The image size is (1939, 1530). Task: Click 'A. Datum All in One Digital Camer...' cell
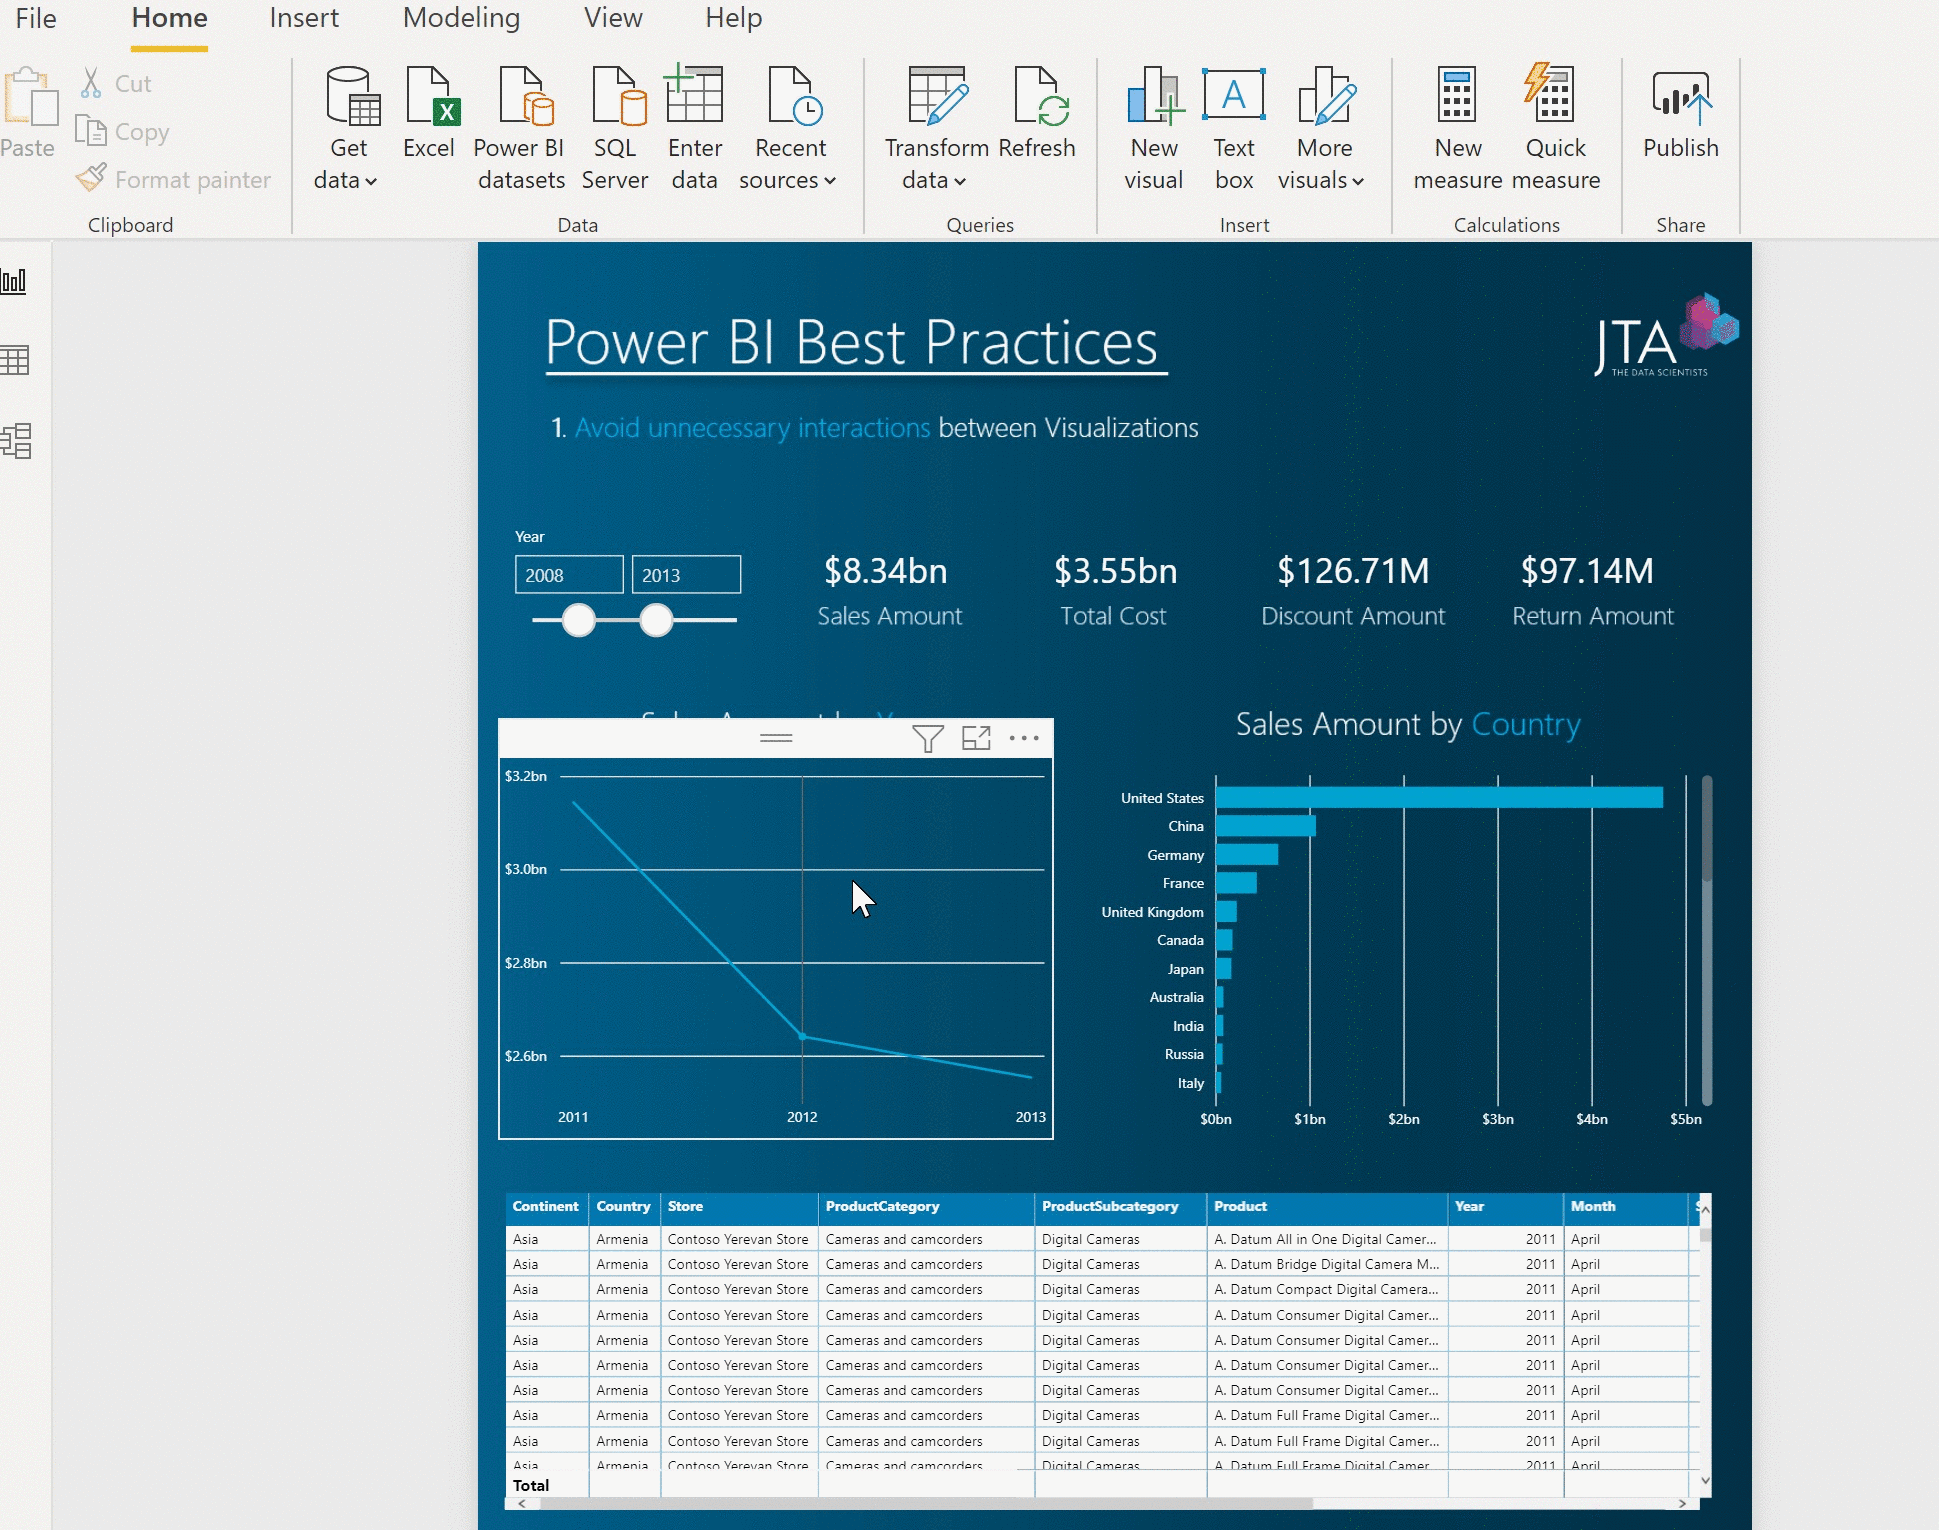(1325, 1239)
